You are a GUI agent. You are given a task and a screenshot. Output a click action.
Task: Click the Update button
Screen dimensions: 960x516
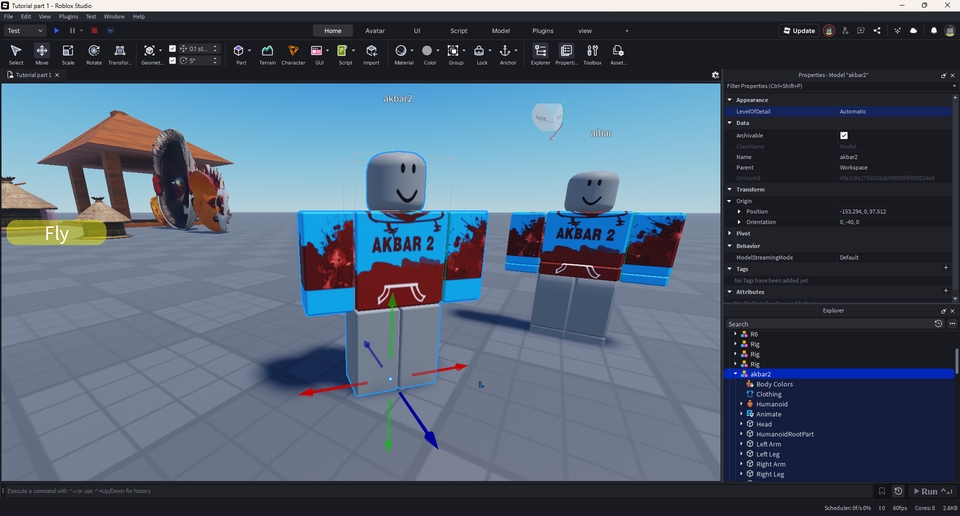[799, 31]
